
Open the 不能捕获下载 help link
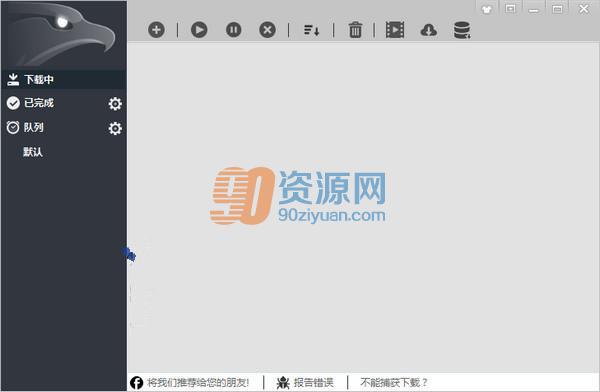(x=394, y=382)
